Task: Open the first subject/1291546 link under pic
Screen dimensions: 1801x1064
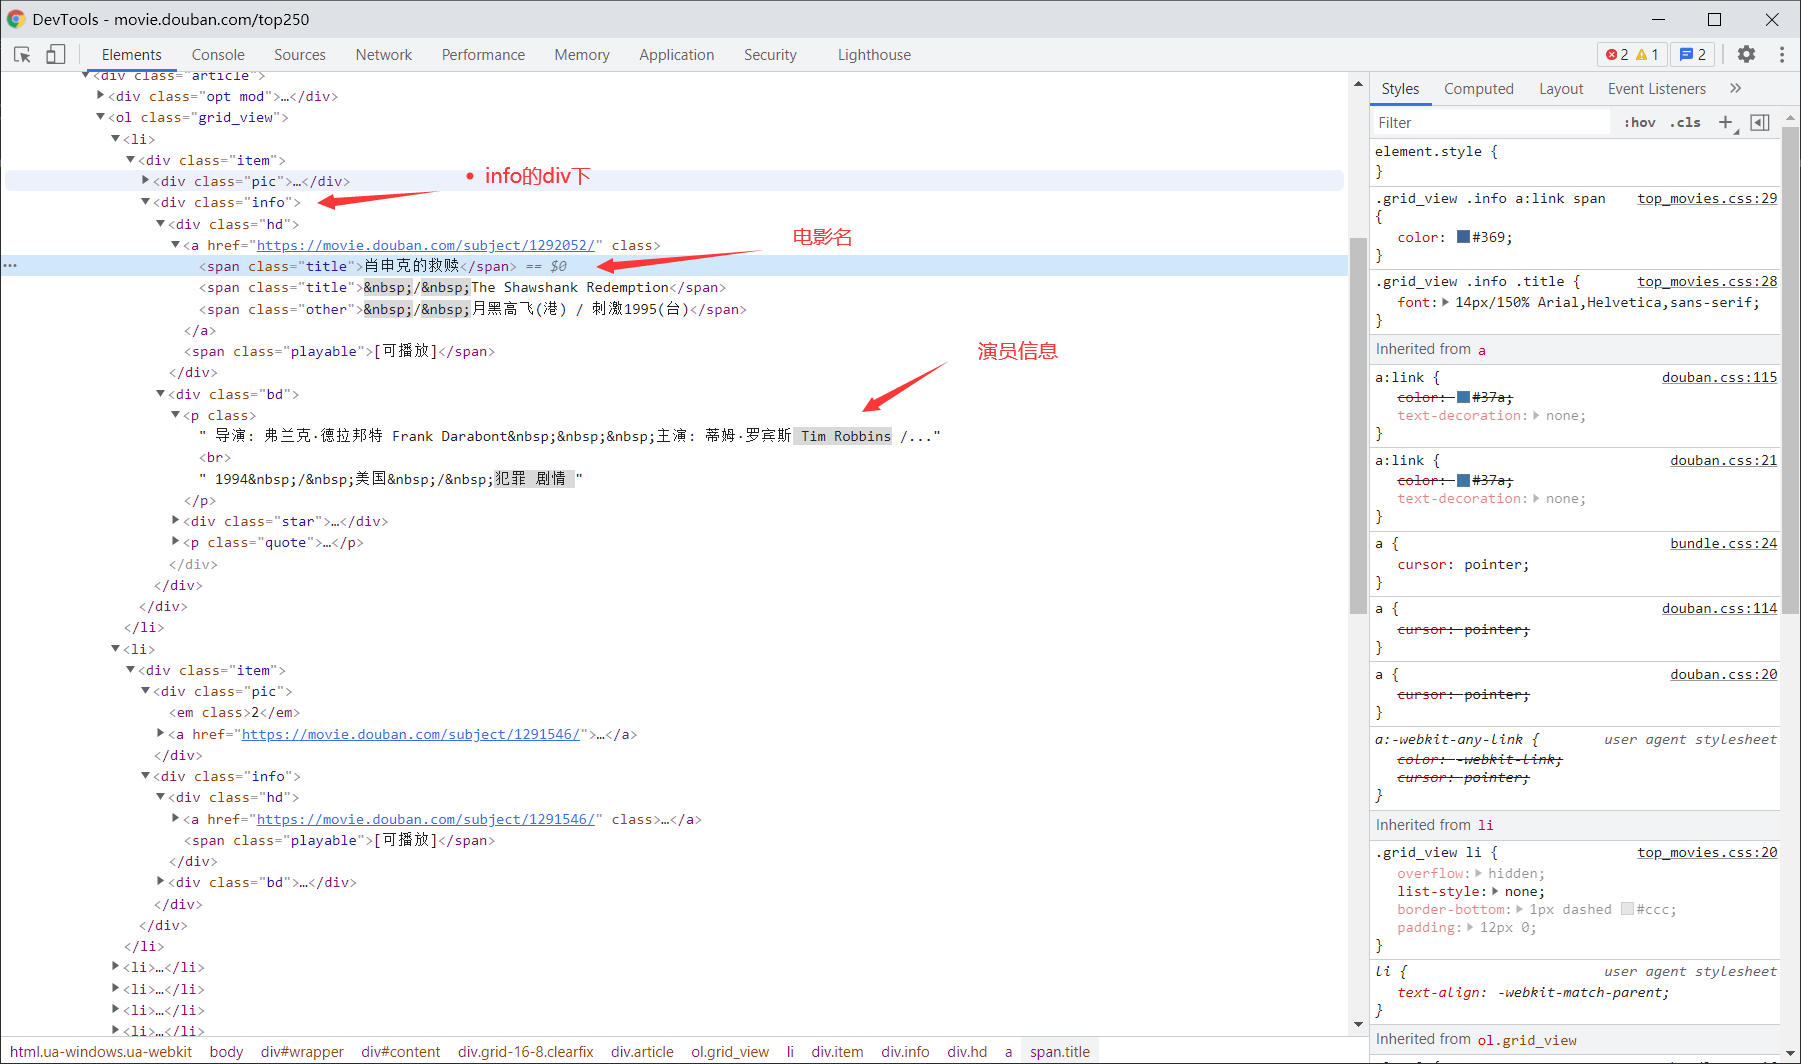Action: click(x=411, y=734)
